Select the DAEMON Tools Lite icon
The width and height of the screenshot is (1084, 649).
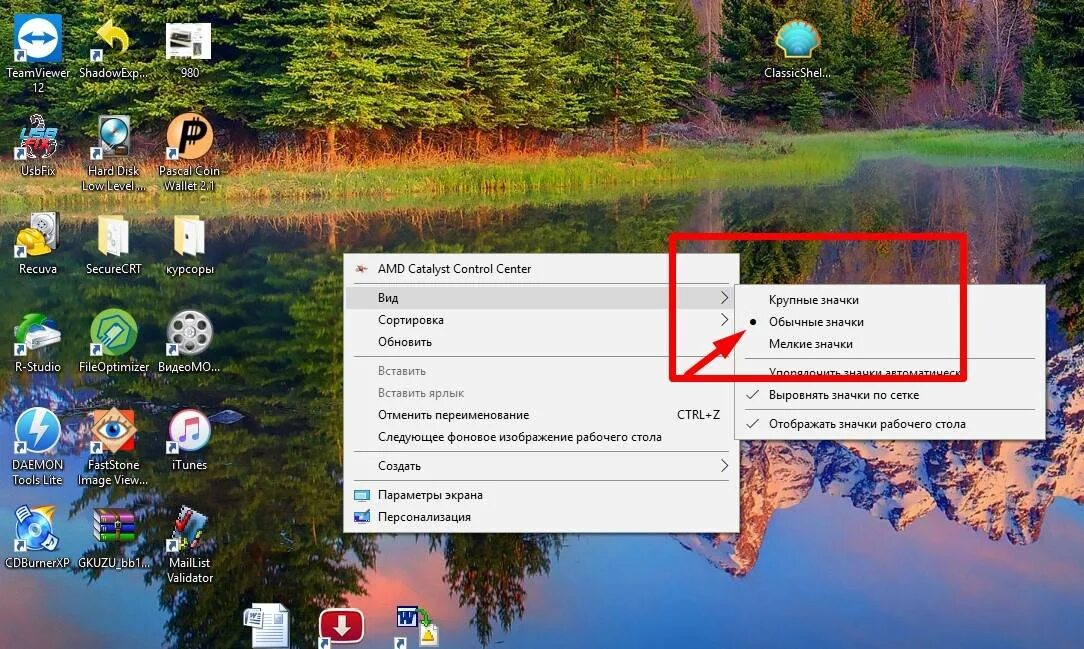point(38,431)
